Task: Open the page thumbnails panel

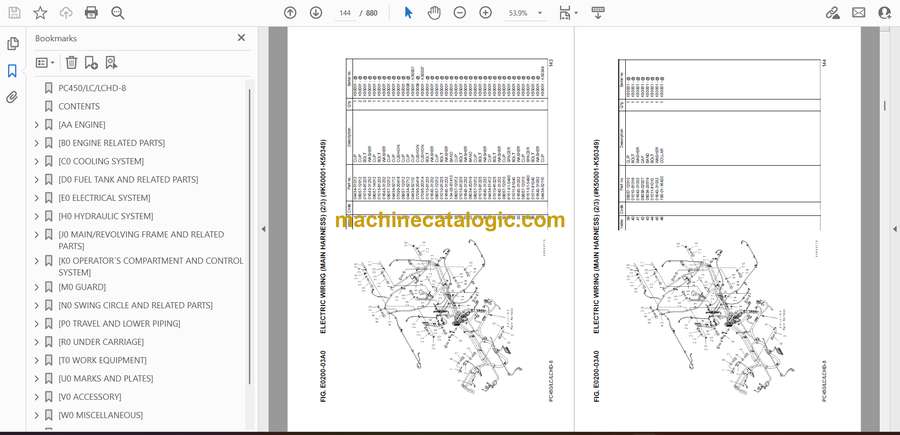Action: pyautogui.click(x=13, y=44)
